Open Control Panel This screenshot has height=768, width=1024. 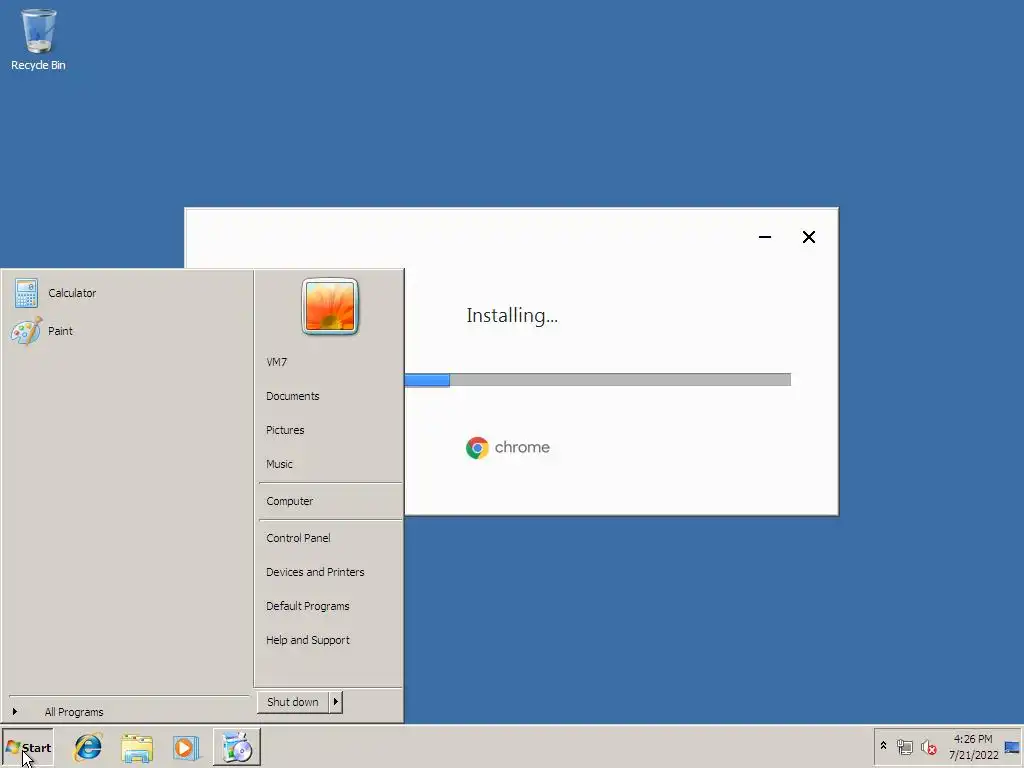(330, 538)
